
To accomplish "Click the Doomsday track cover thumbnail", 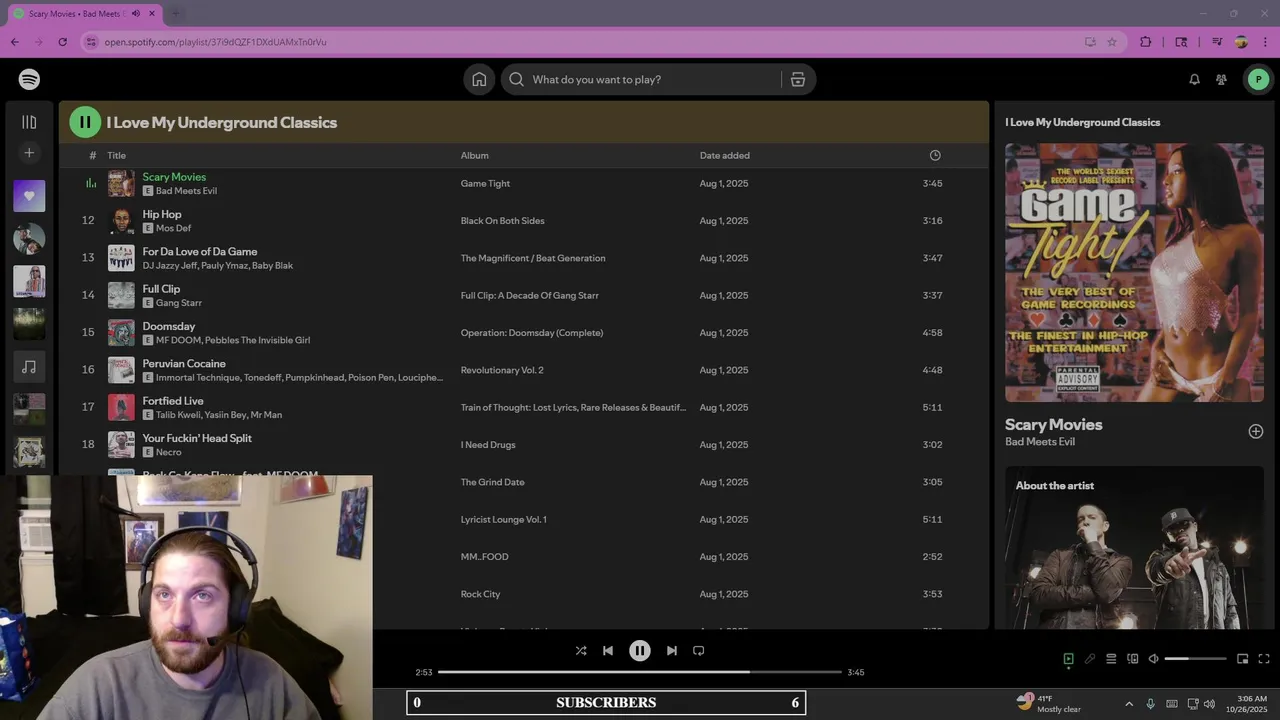I will pos(121,332).
